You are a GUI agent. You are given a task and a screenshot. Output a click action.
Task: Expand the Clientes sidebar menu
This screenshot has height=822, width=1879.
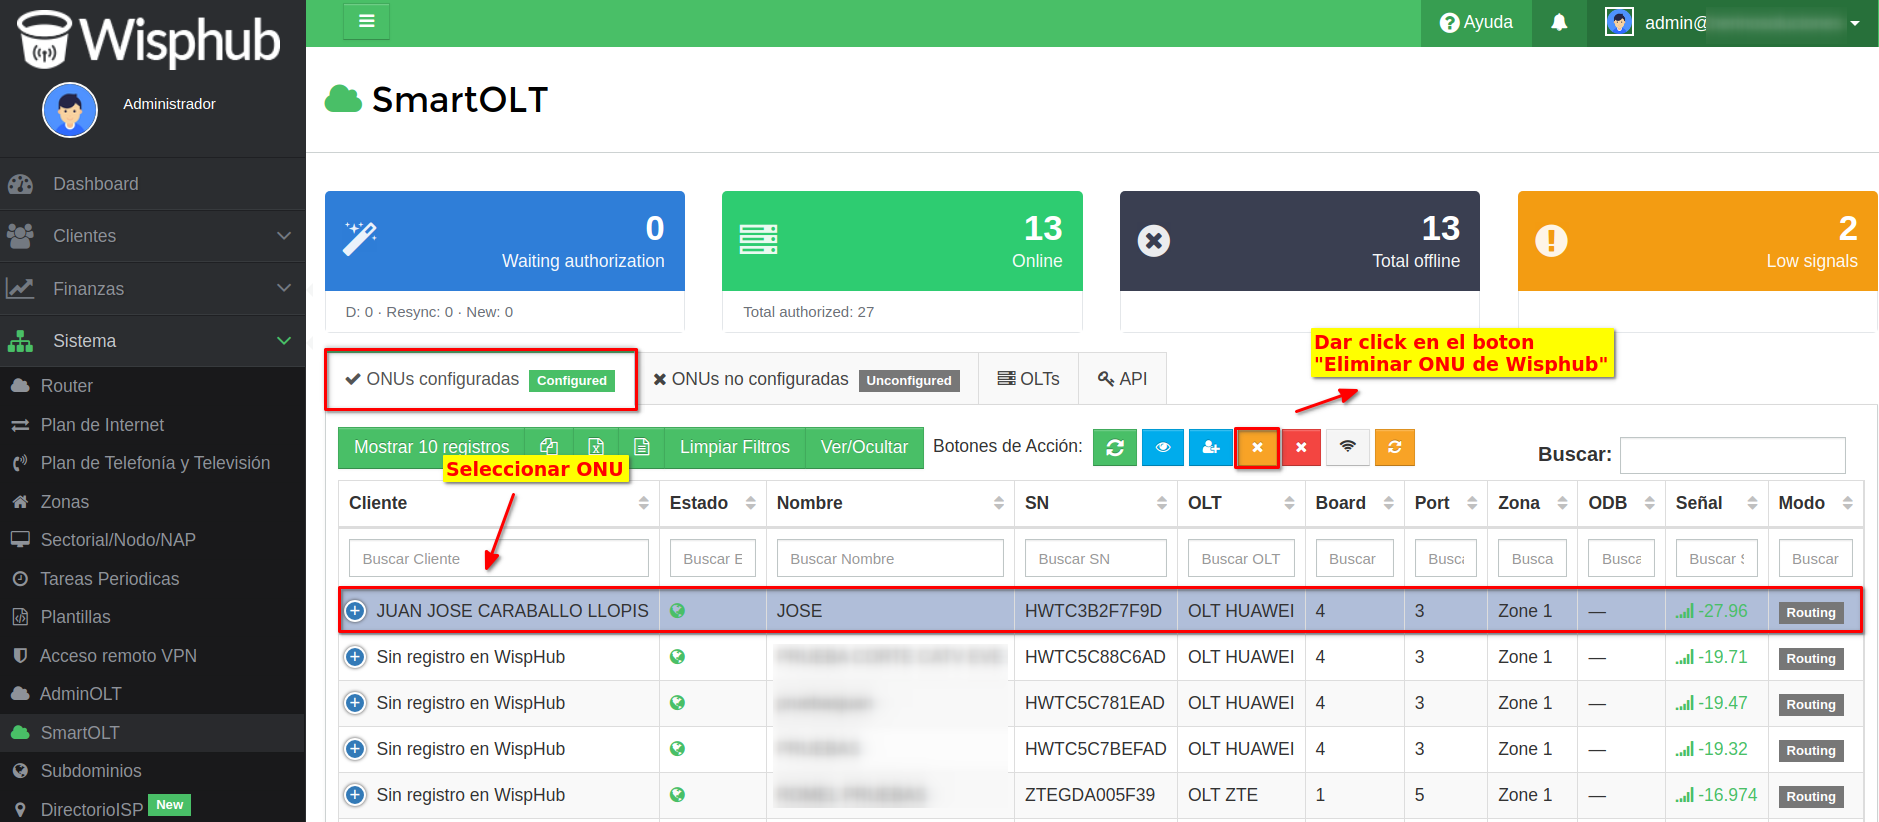[152, 236]
